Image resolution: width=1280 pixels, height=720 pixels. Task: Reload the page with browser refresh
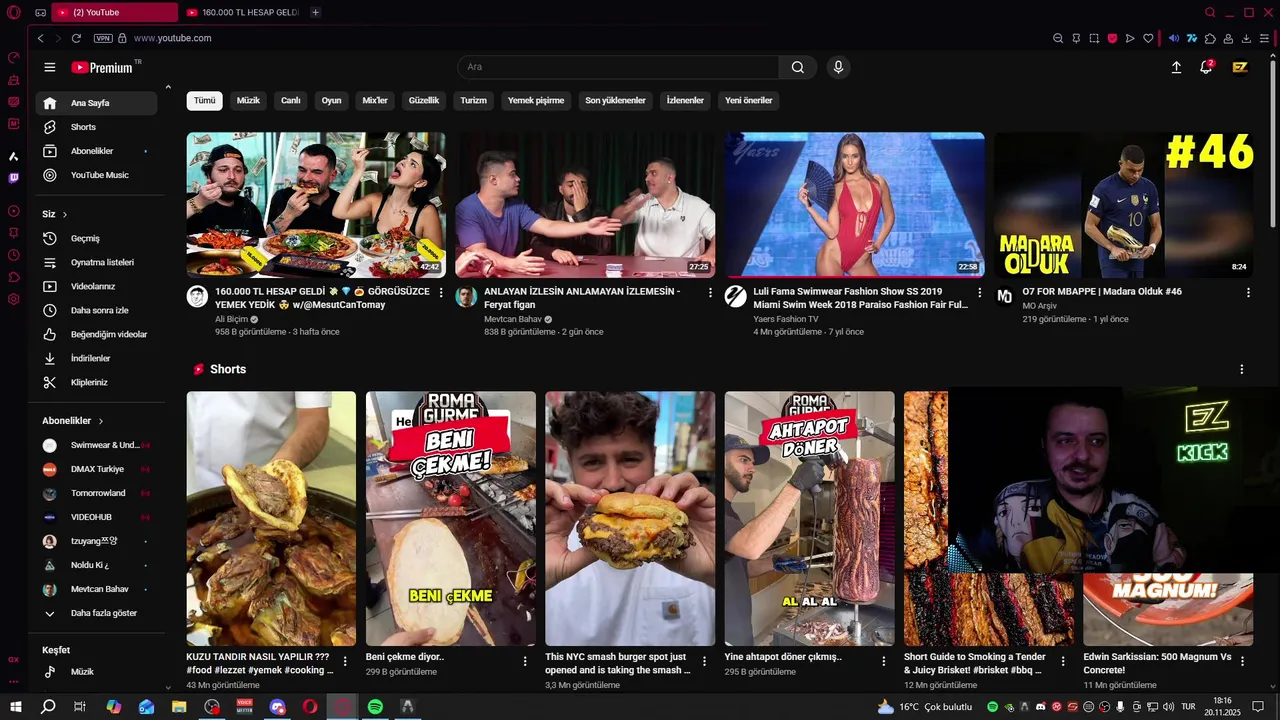(76, 38)
